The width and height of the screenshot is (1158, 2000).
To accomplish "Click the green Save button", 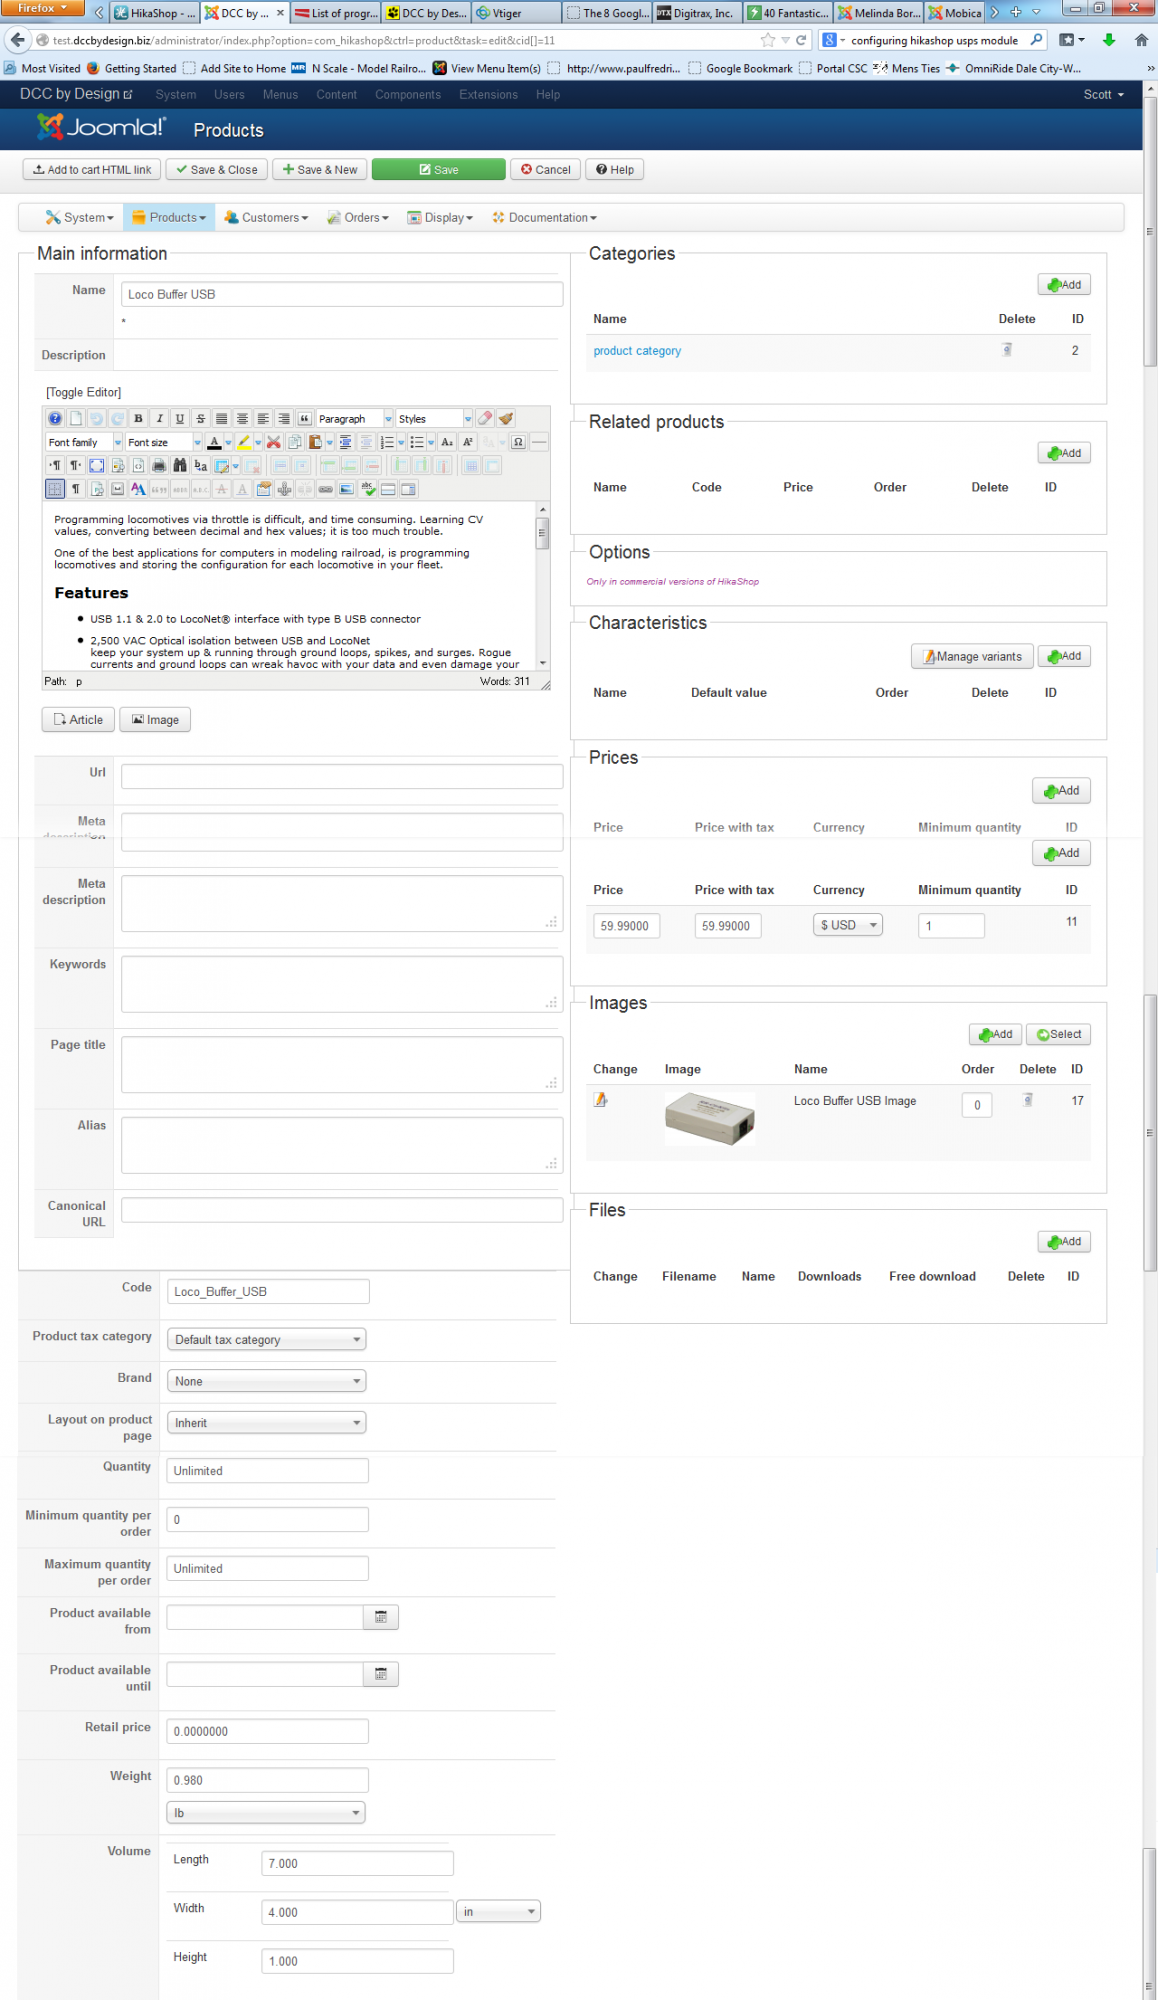I will (x=438, y=169).
